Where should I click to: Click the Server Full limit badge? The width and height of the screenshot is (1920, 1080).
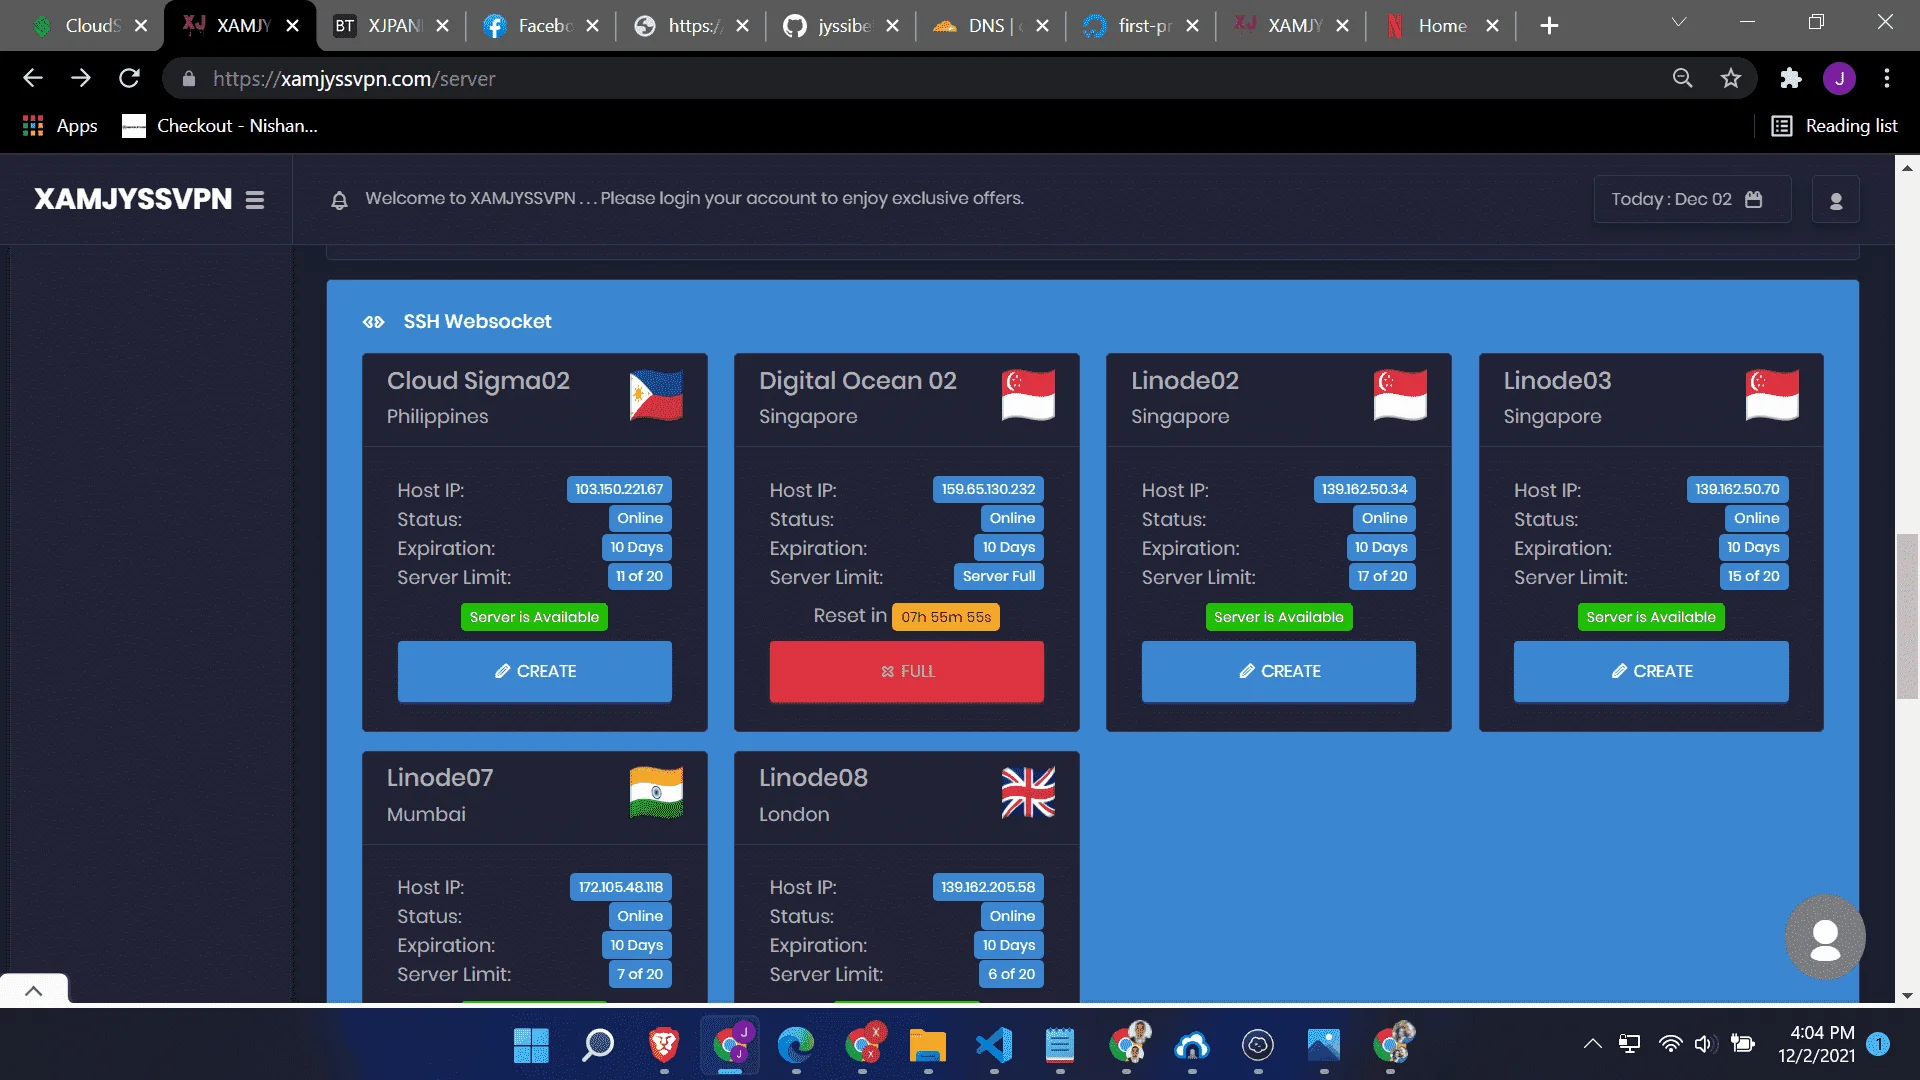(x=999, y=577)
